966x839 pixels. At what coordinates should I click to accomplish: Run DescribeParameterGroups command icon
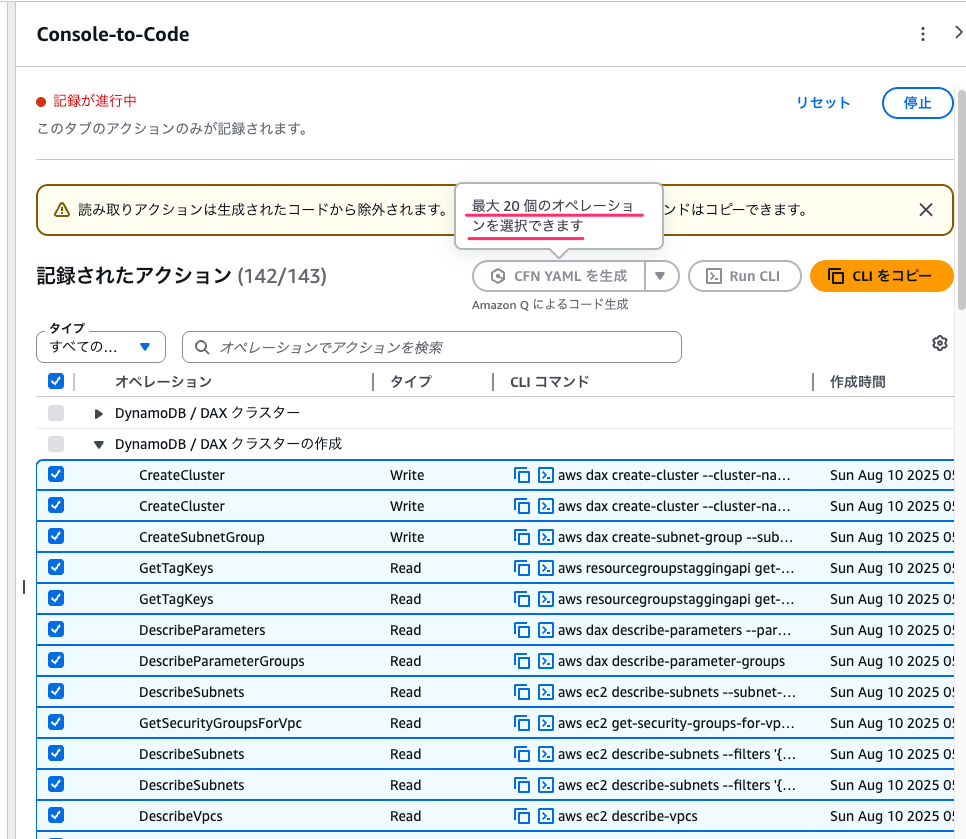pyautogui.click(x=545, y=661)
